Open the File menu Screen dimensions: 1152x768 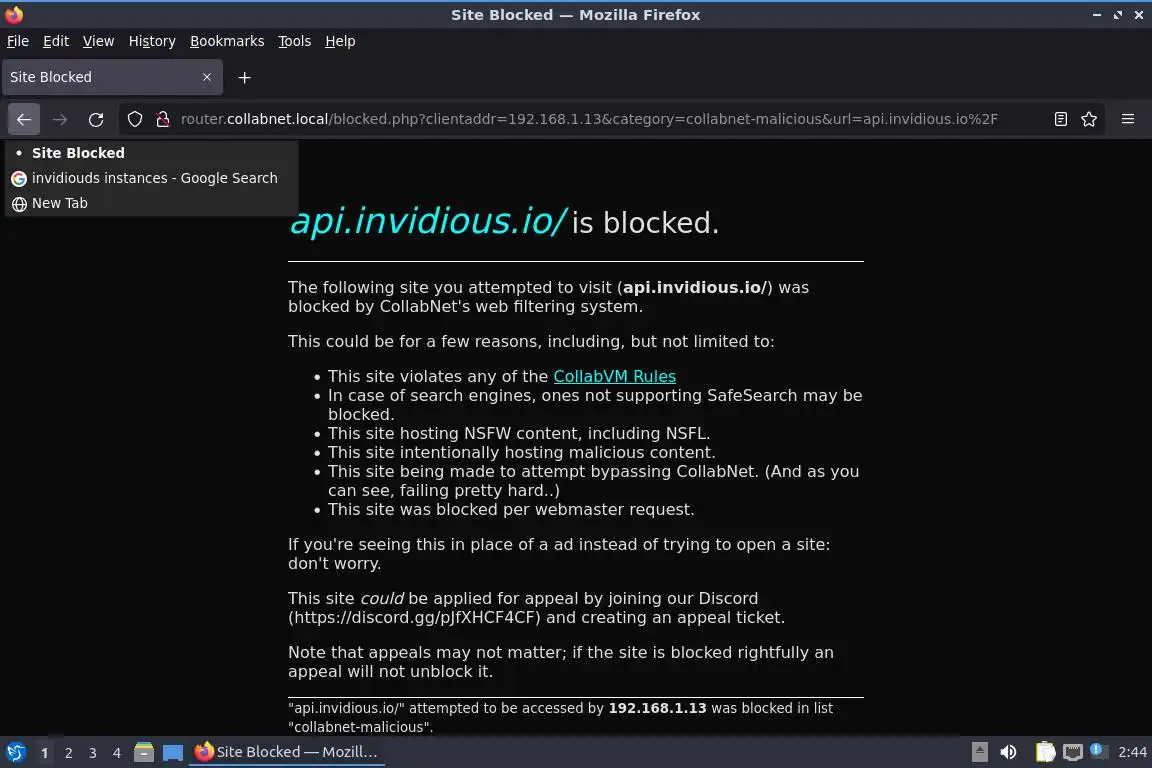point(18,41)
